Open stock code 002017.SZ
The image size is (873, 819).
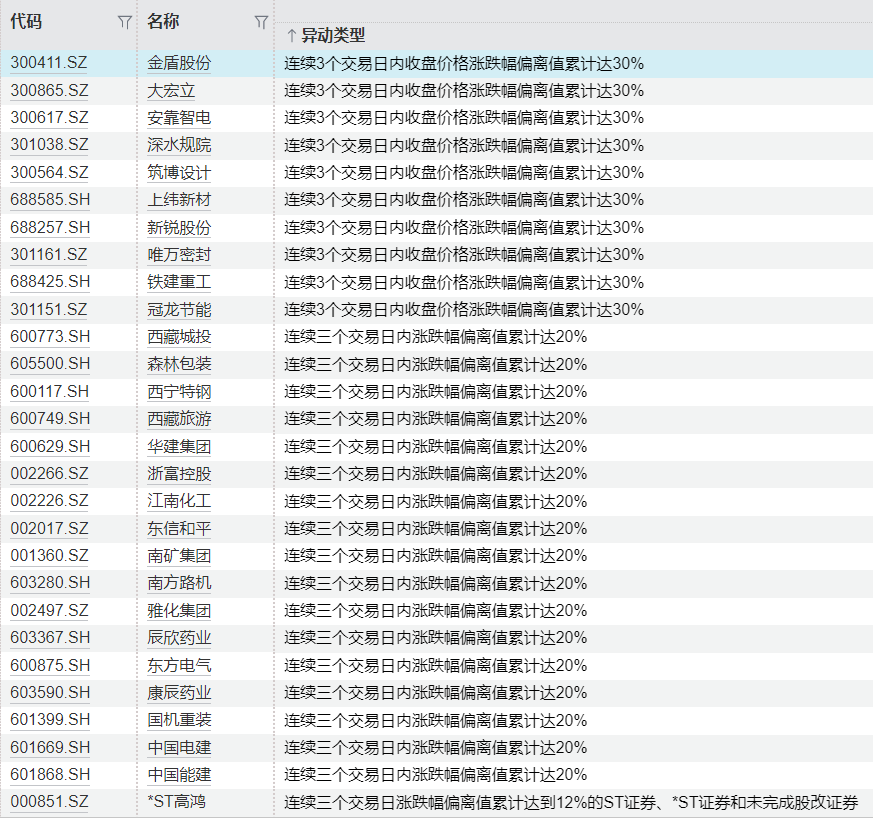(x=50, y=528)
